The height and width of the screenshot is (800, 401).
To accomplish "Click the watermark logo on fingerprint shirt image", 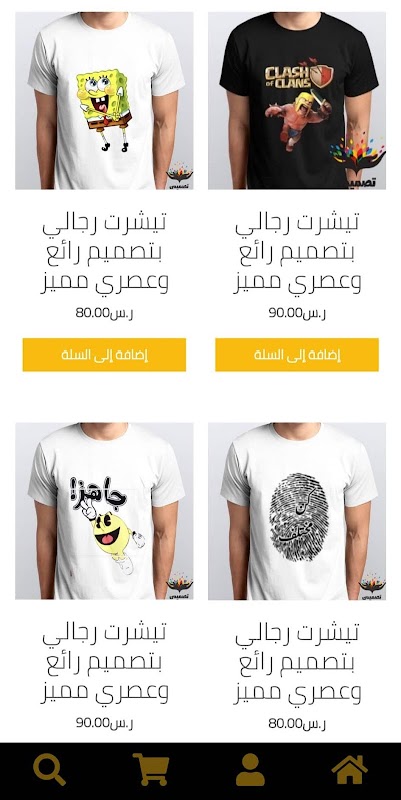I will [x=372, y=587].
